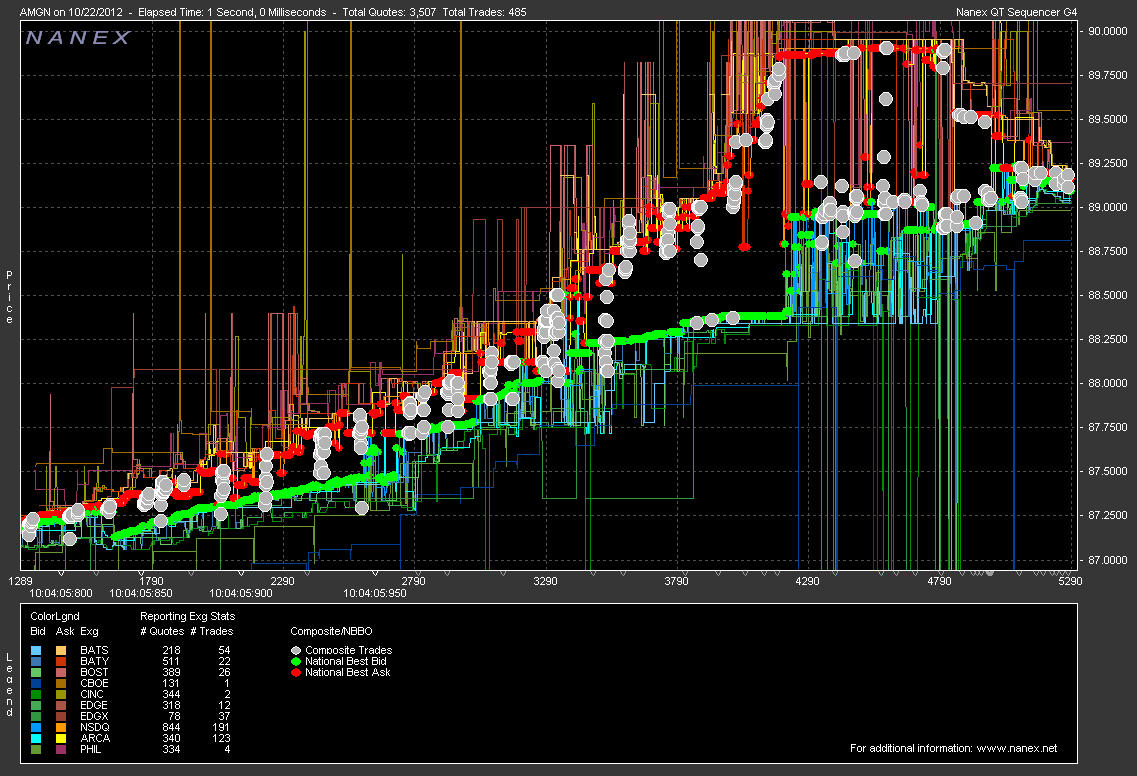Click the National Best Ask red marker
Screen dimensions: 1137x776
[x=296, y=672]
